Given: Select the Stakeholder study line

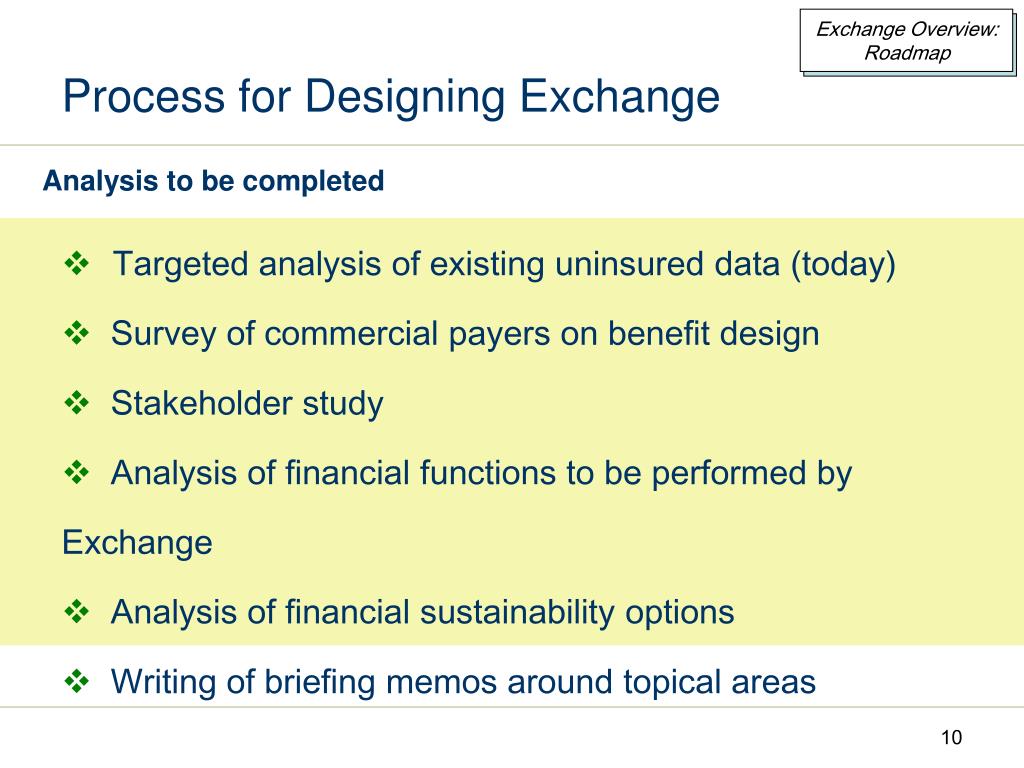Looking at the screenshot, I should pyautogui.click(x=247, y=404).
